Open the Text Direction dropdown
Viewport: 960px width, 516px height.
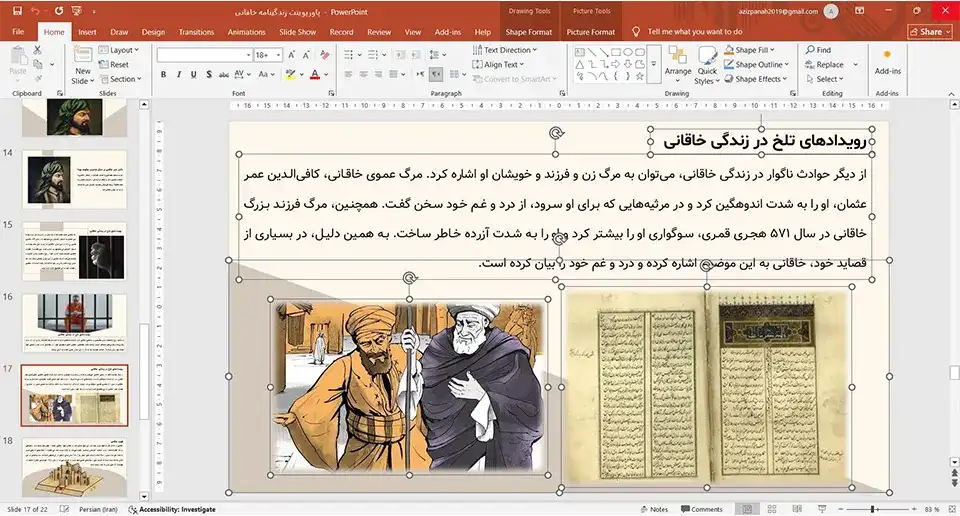[505, 50]
